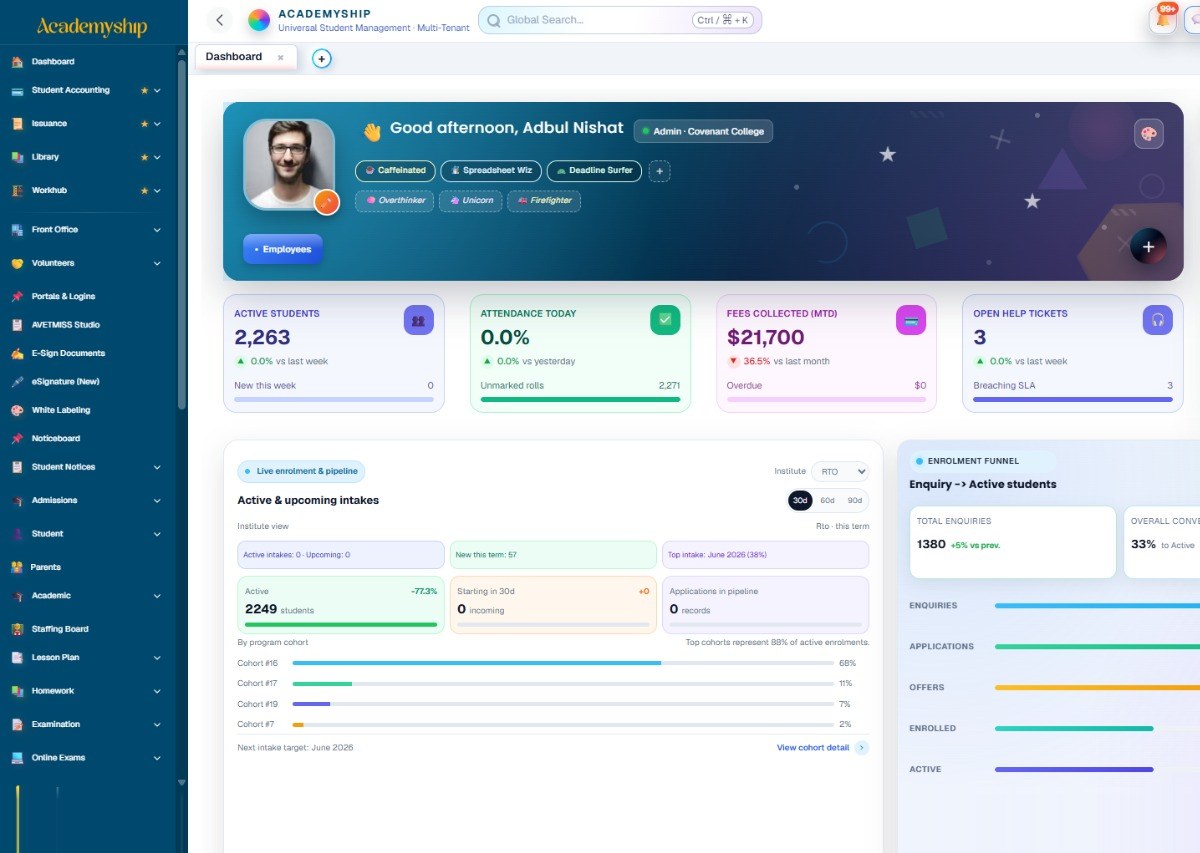Screen dimensions: 1200x853
Task: Expand the Lesson Plan chevron
Action: click(157, 658)
